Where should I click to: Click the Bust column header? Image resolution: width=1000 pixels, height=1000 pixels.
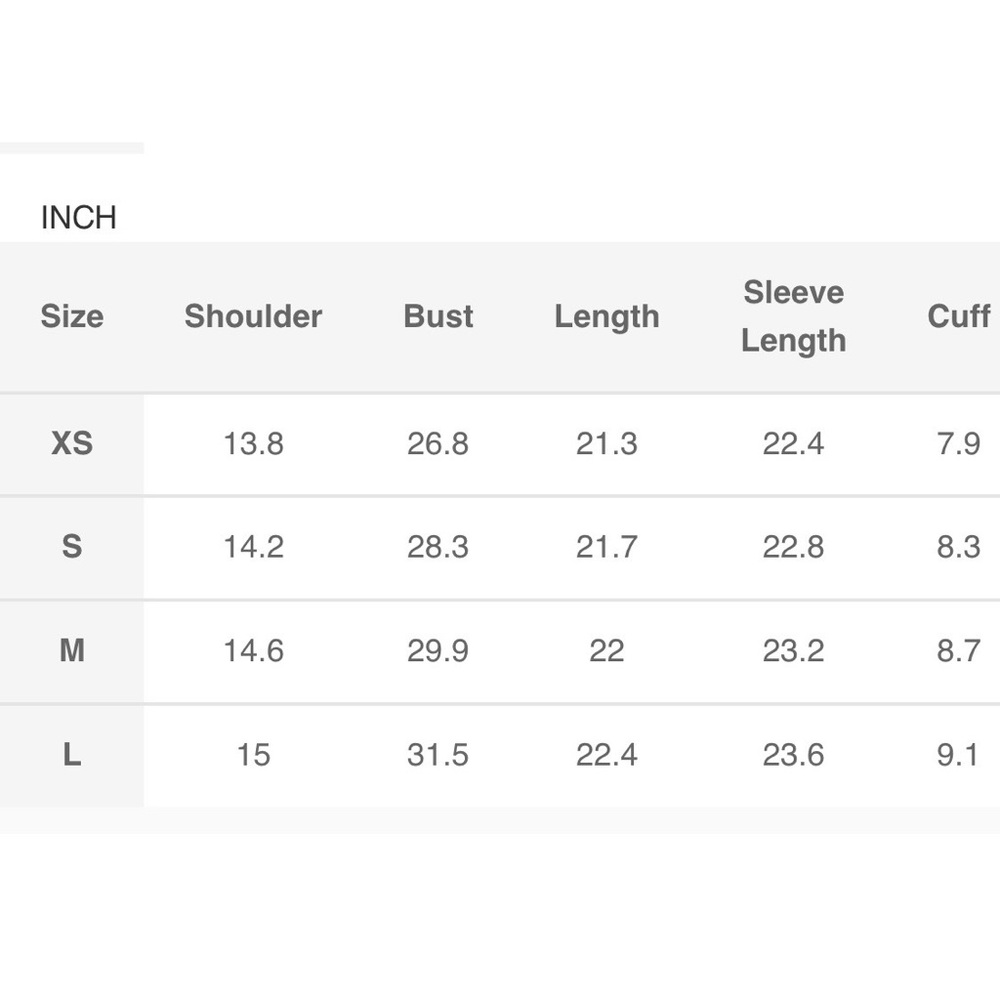pos(438,317)
